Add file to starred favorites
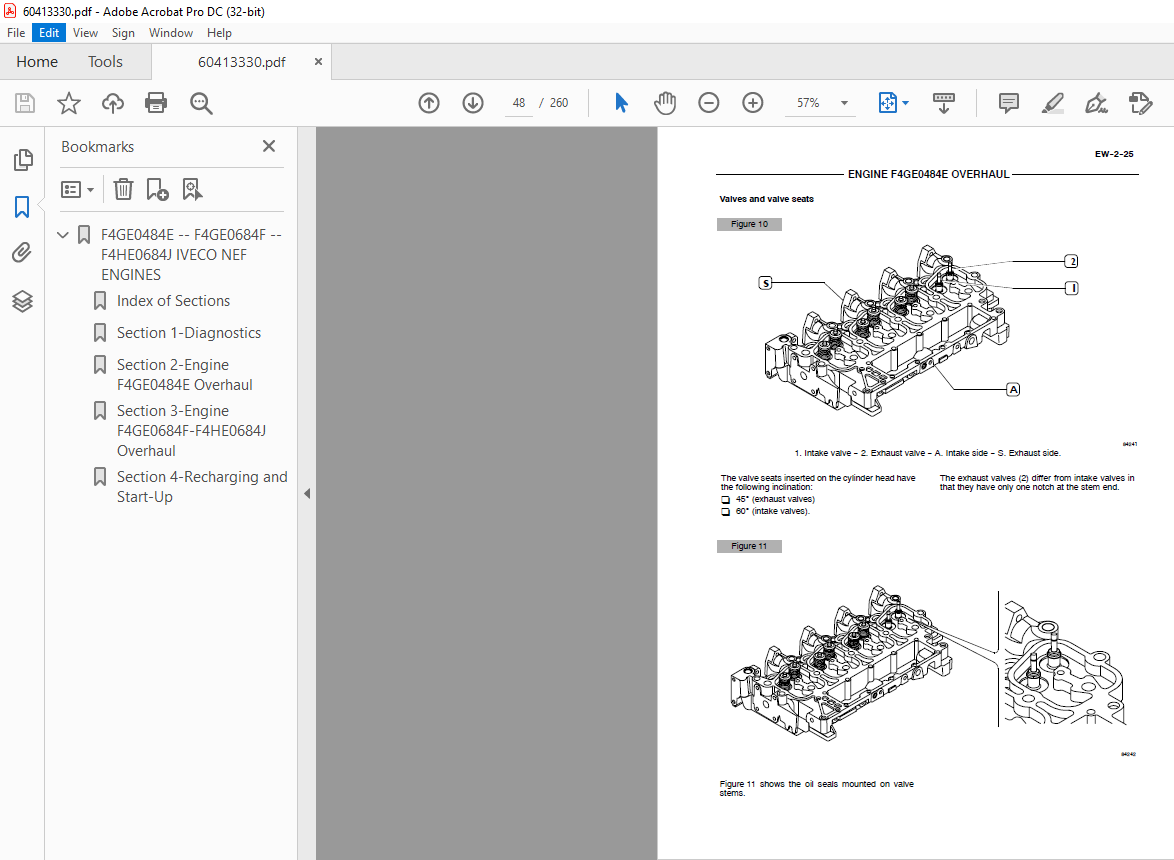 point(69,103)
